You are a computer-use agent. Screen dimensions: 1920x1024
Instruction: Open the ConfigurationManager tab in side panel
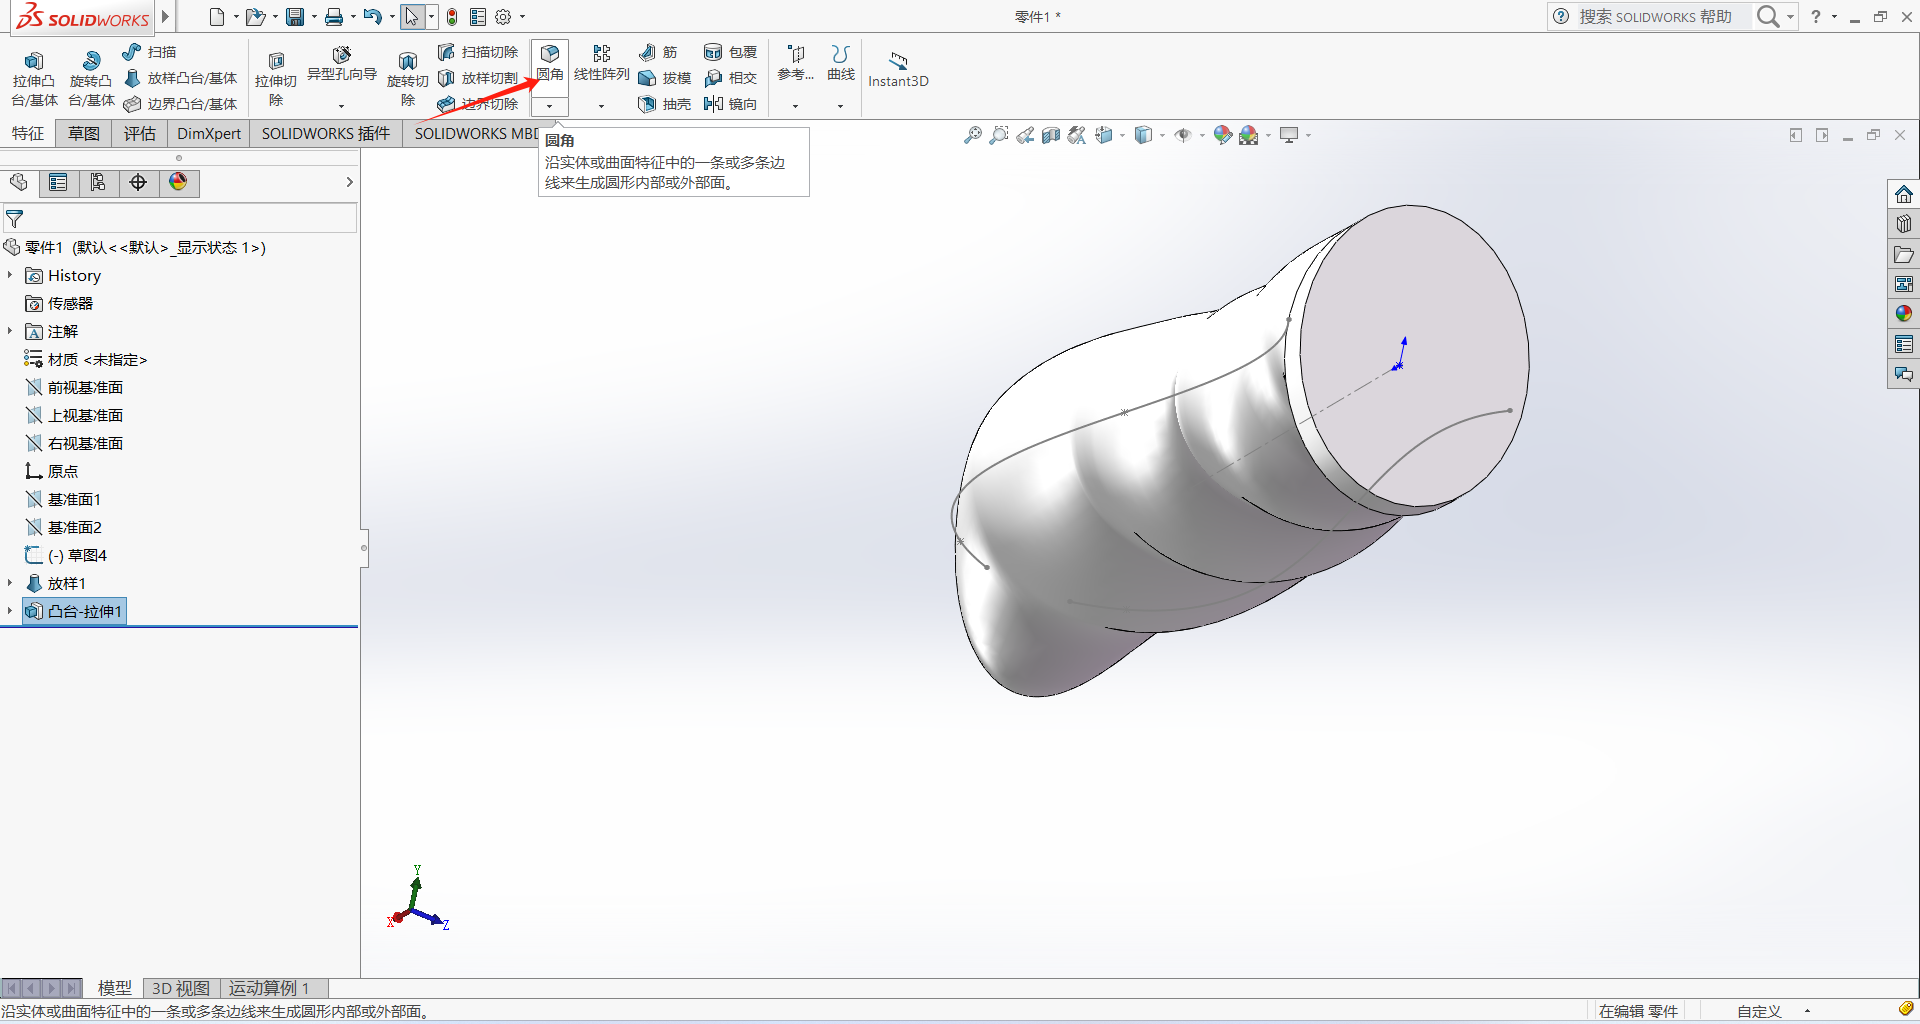(98, 182)
